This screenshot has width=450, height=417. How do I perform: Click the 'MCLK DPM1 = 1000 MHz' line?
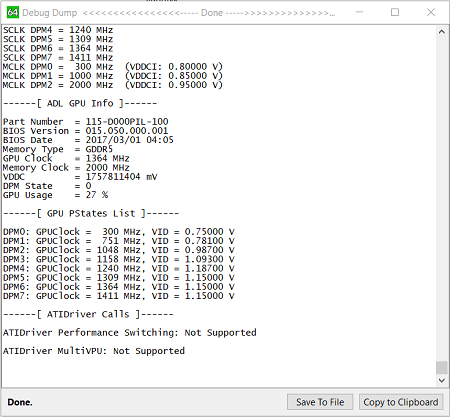(113, 76)
